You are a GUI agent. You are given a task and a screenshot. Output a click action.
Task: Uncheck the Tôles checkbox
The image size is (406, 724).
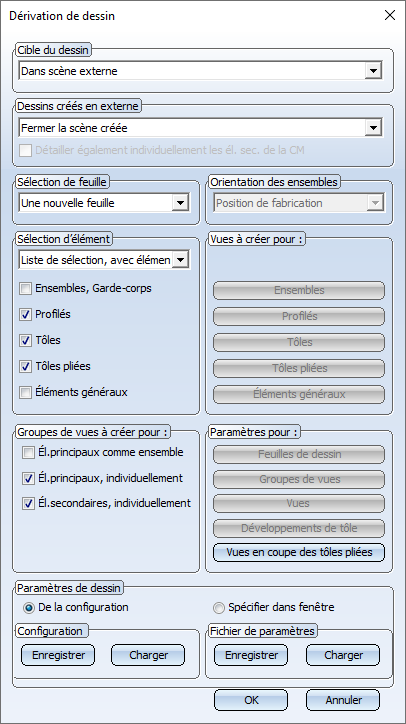(x=25, y=341)
